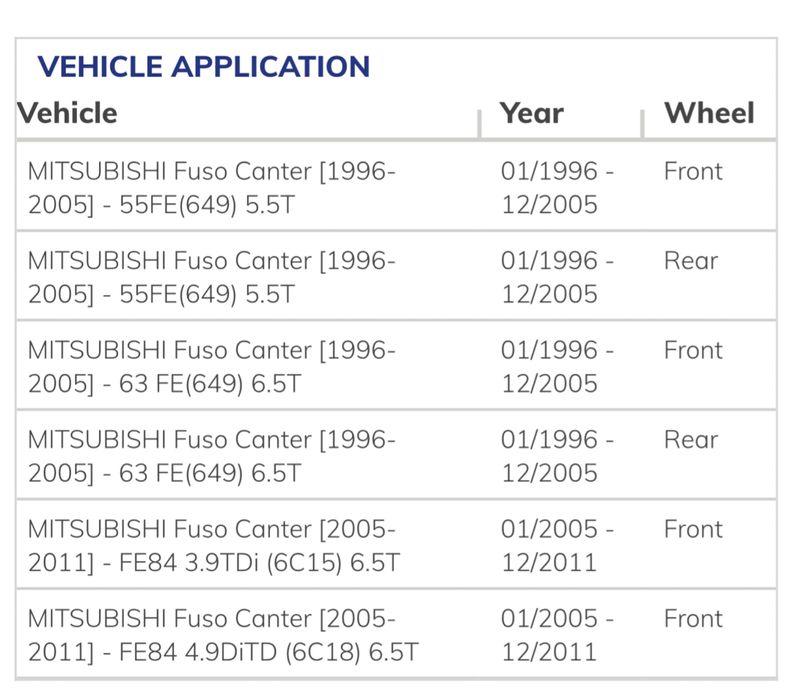Click the divider between Vehicle and Year headers
The height and width of the screenshot is (700, 810).
tap(480, 121)
